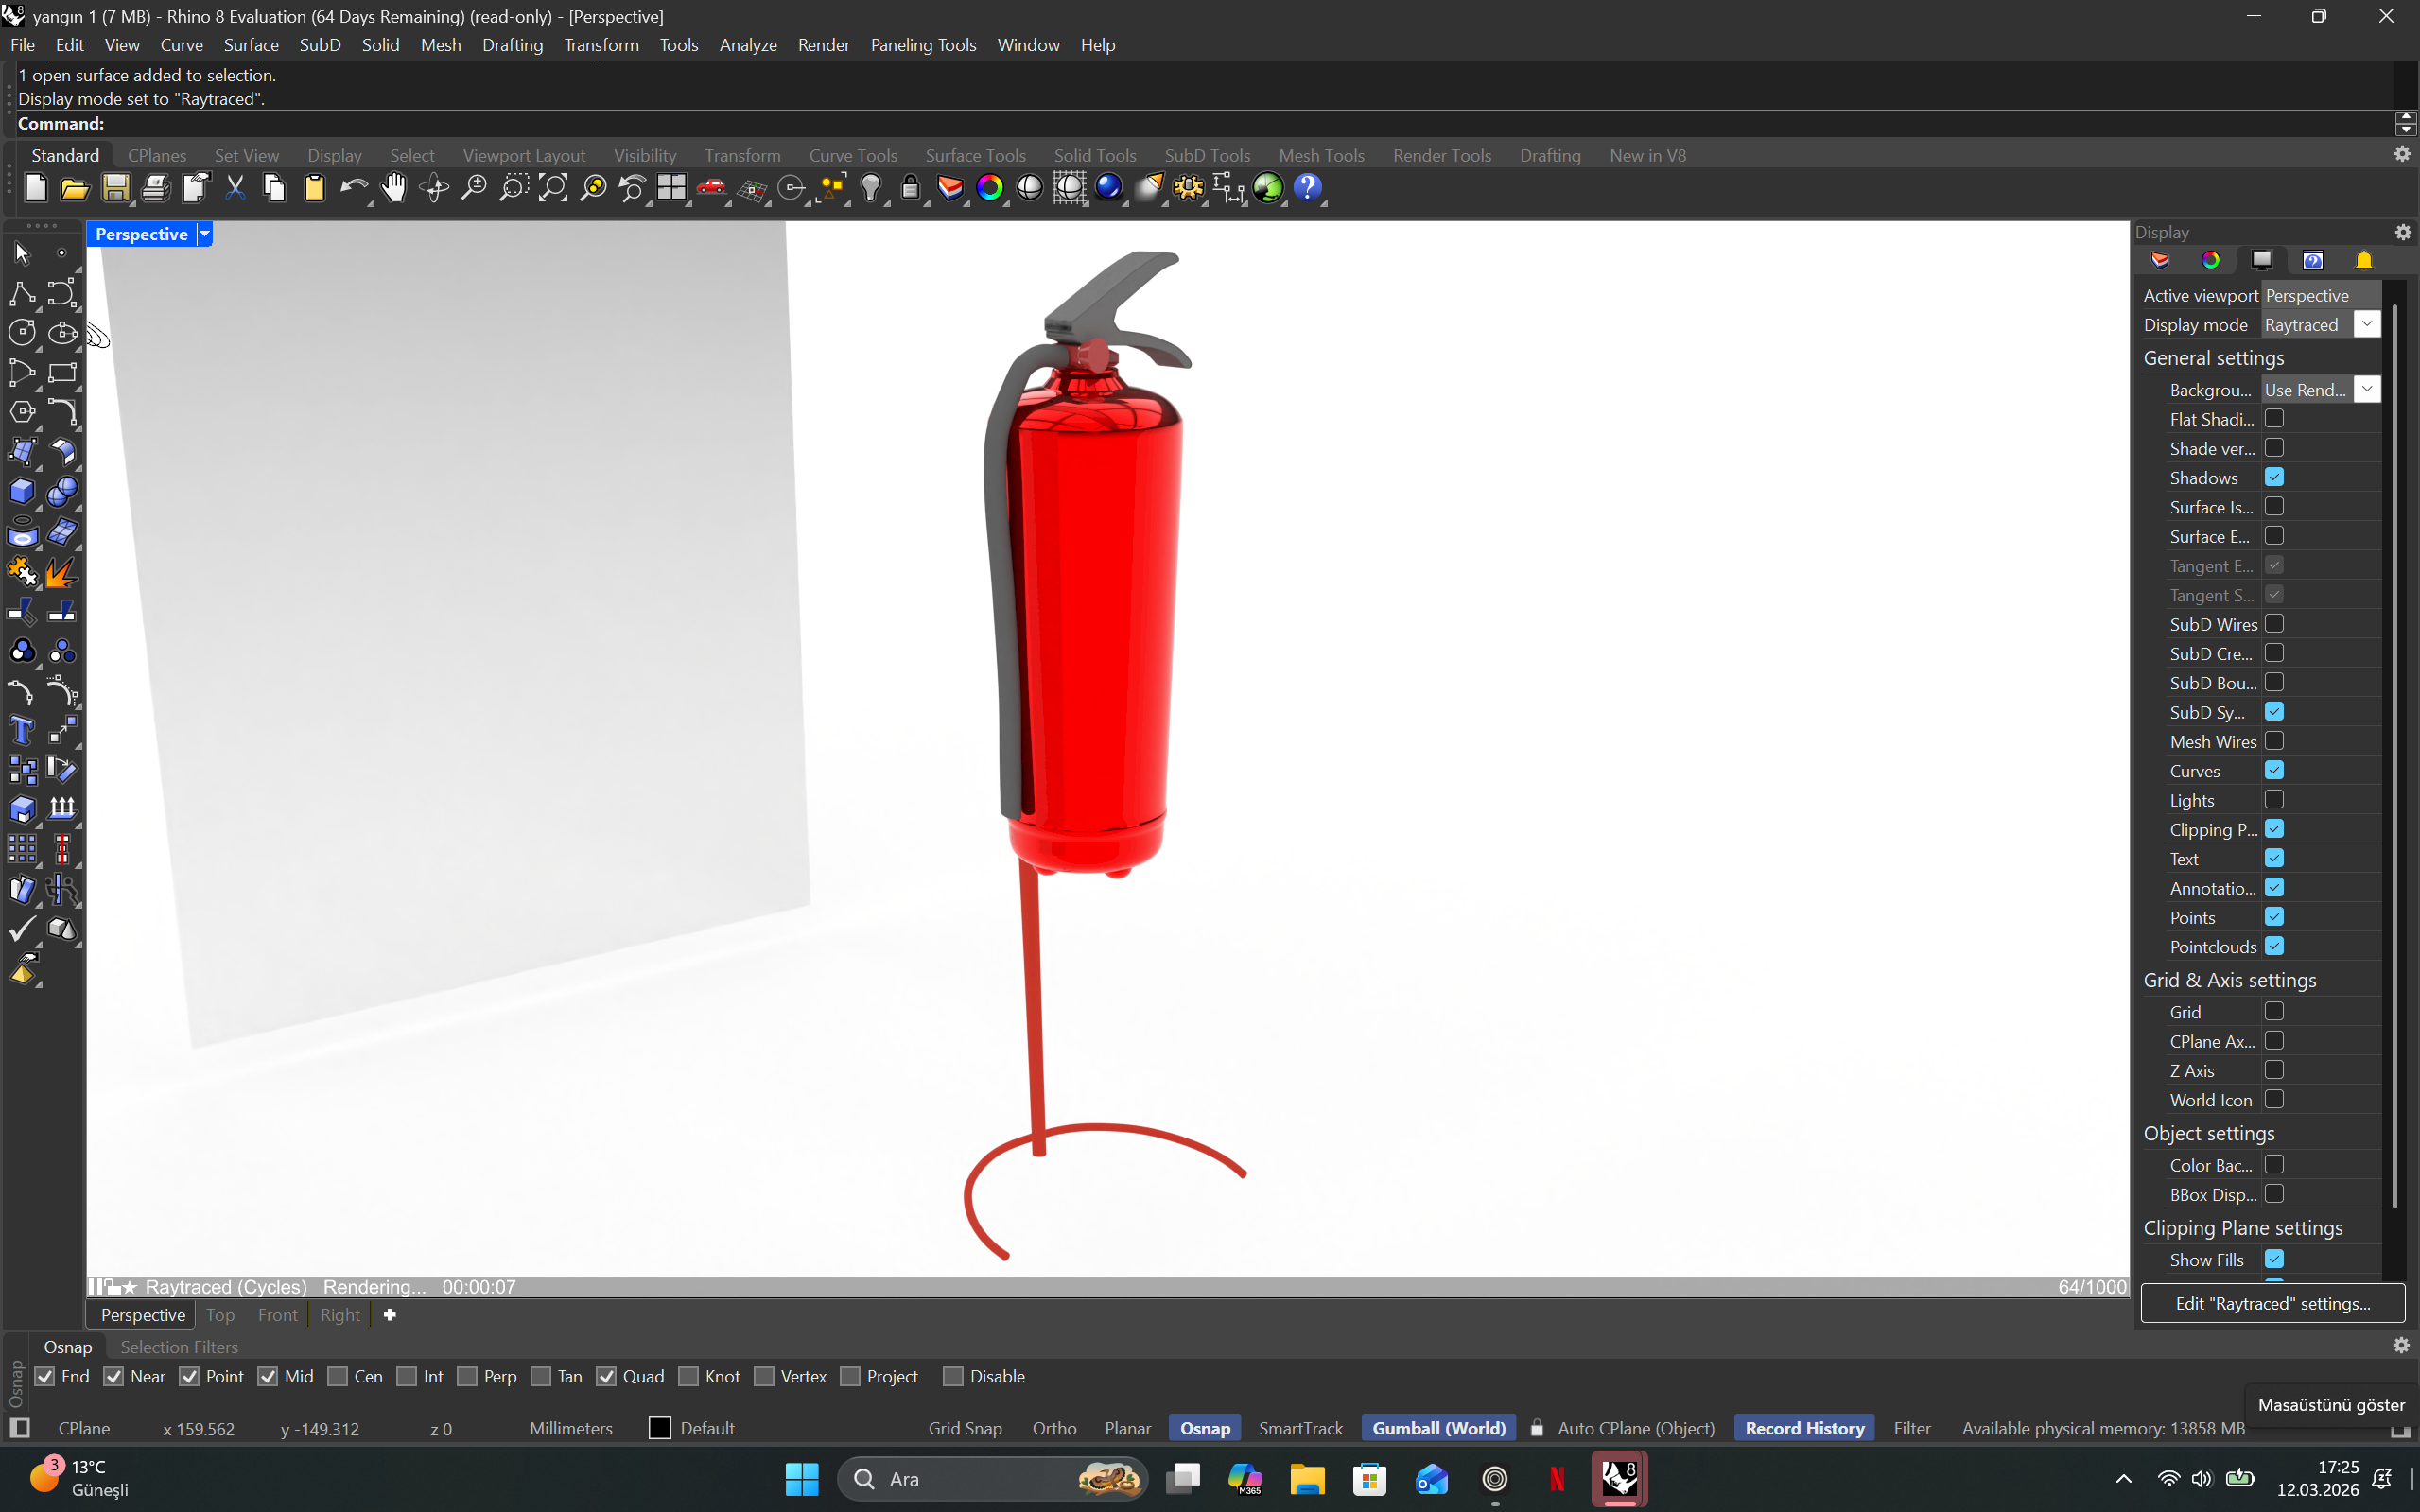Open the Paneling Tools menu

922,45
